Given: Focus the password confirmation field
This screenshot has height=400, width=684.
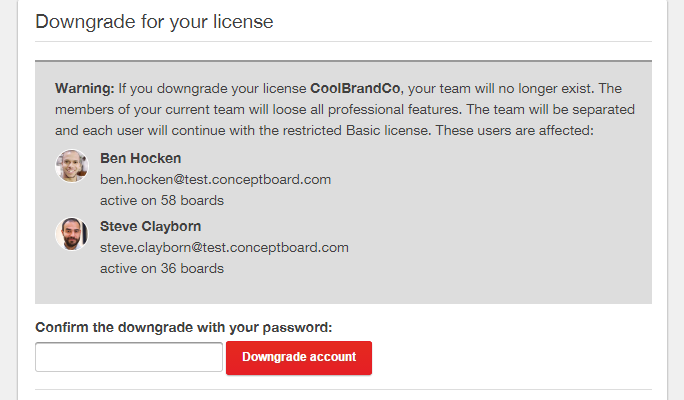Looking at the screenshot, I should pyautogui.click(x=129, y=357).
